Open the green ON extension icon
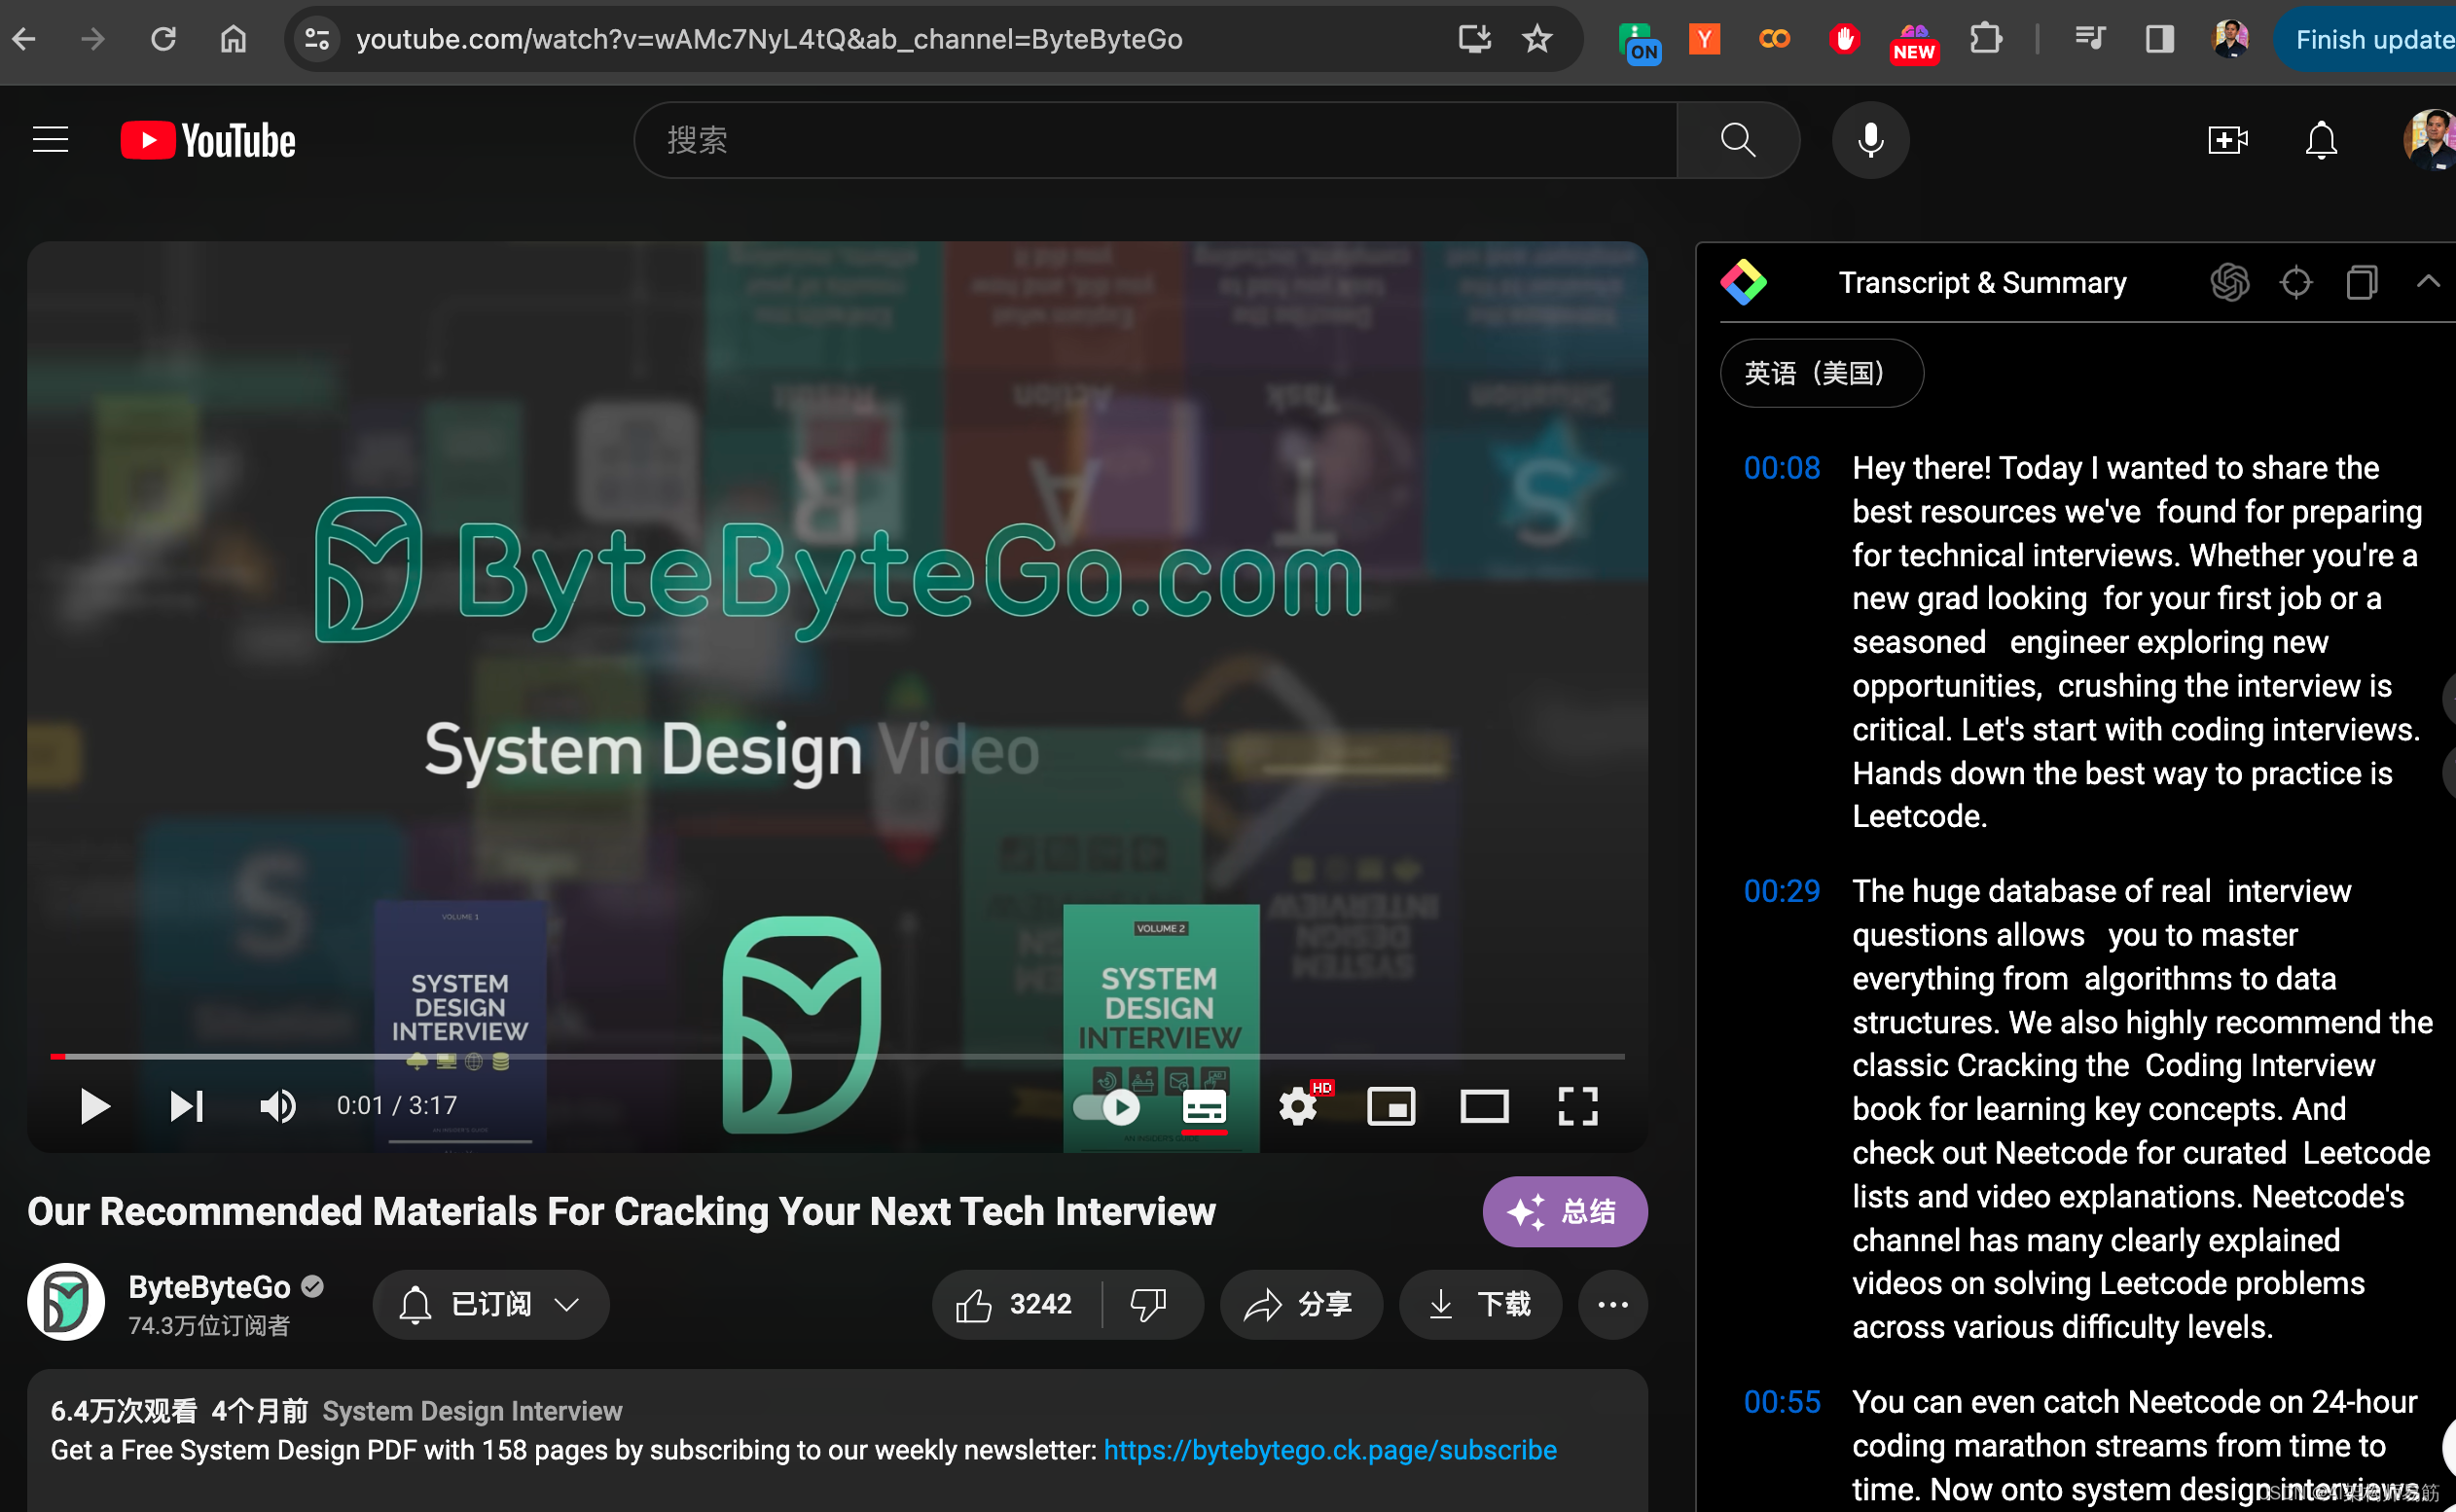 coord(1639,42)
